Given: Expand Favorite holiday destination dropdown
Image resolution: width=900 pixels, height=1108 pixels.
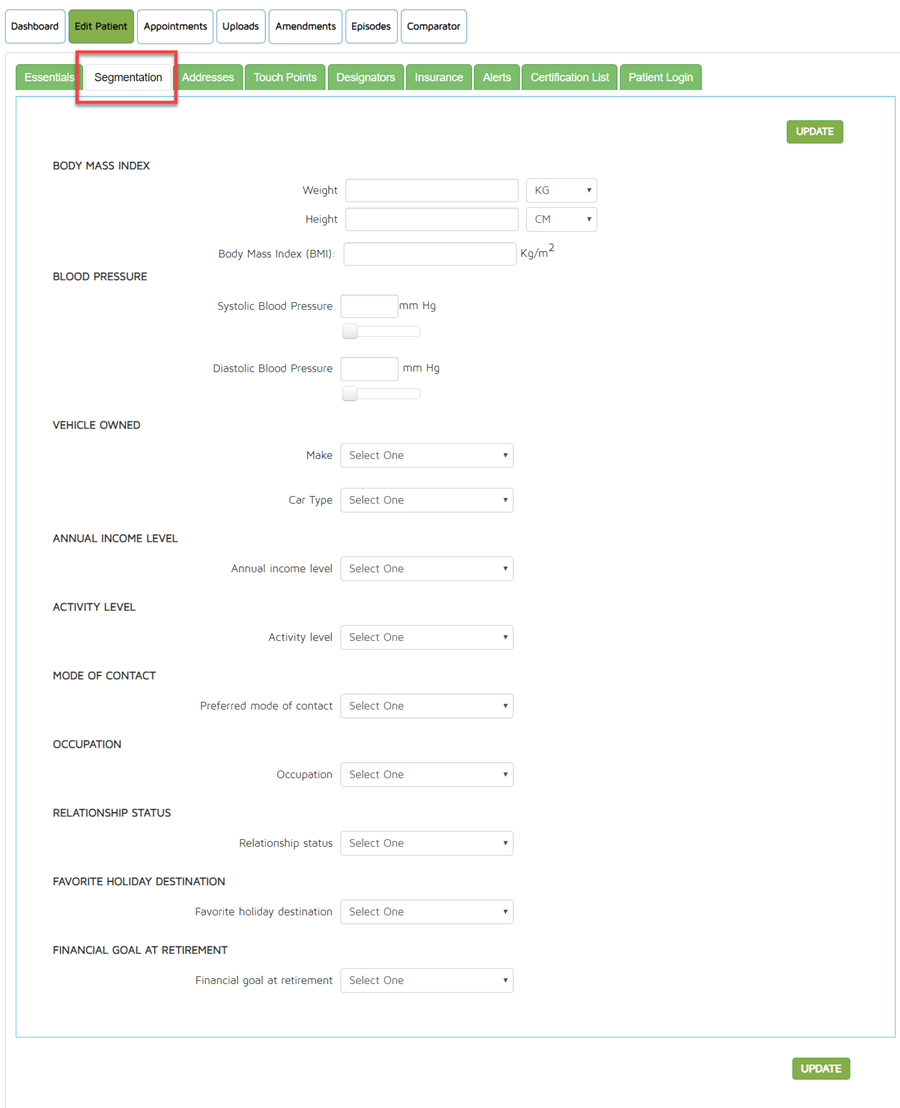Looking at the screenshot, I should click(x=426, y=912).
